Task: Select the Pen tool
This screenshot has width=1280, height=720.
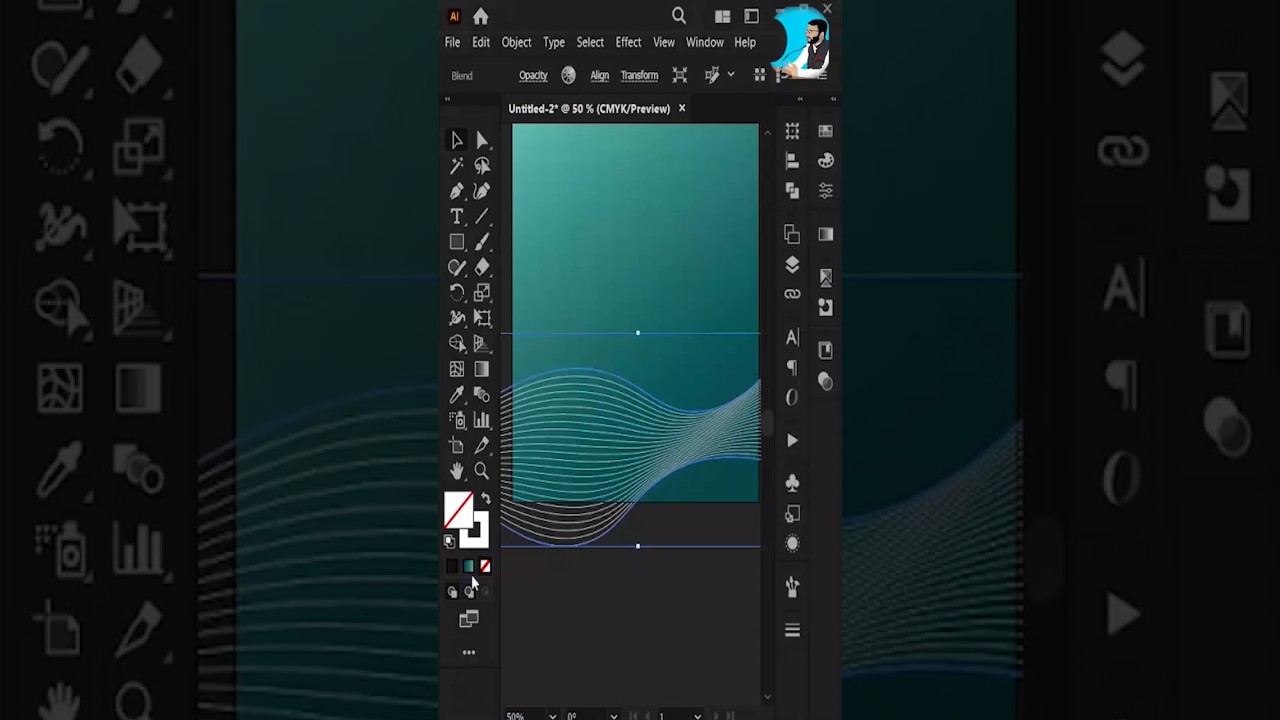Action: pos(457,191)
